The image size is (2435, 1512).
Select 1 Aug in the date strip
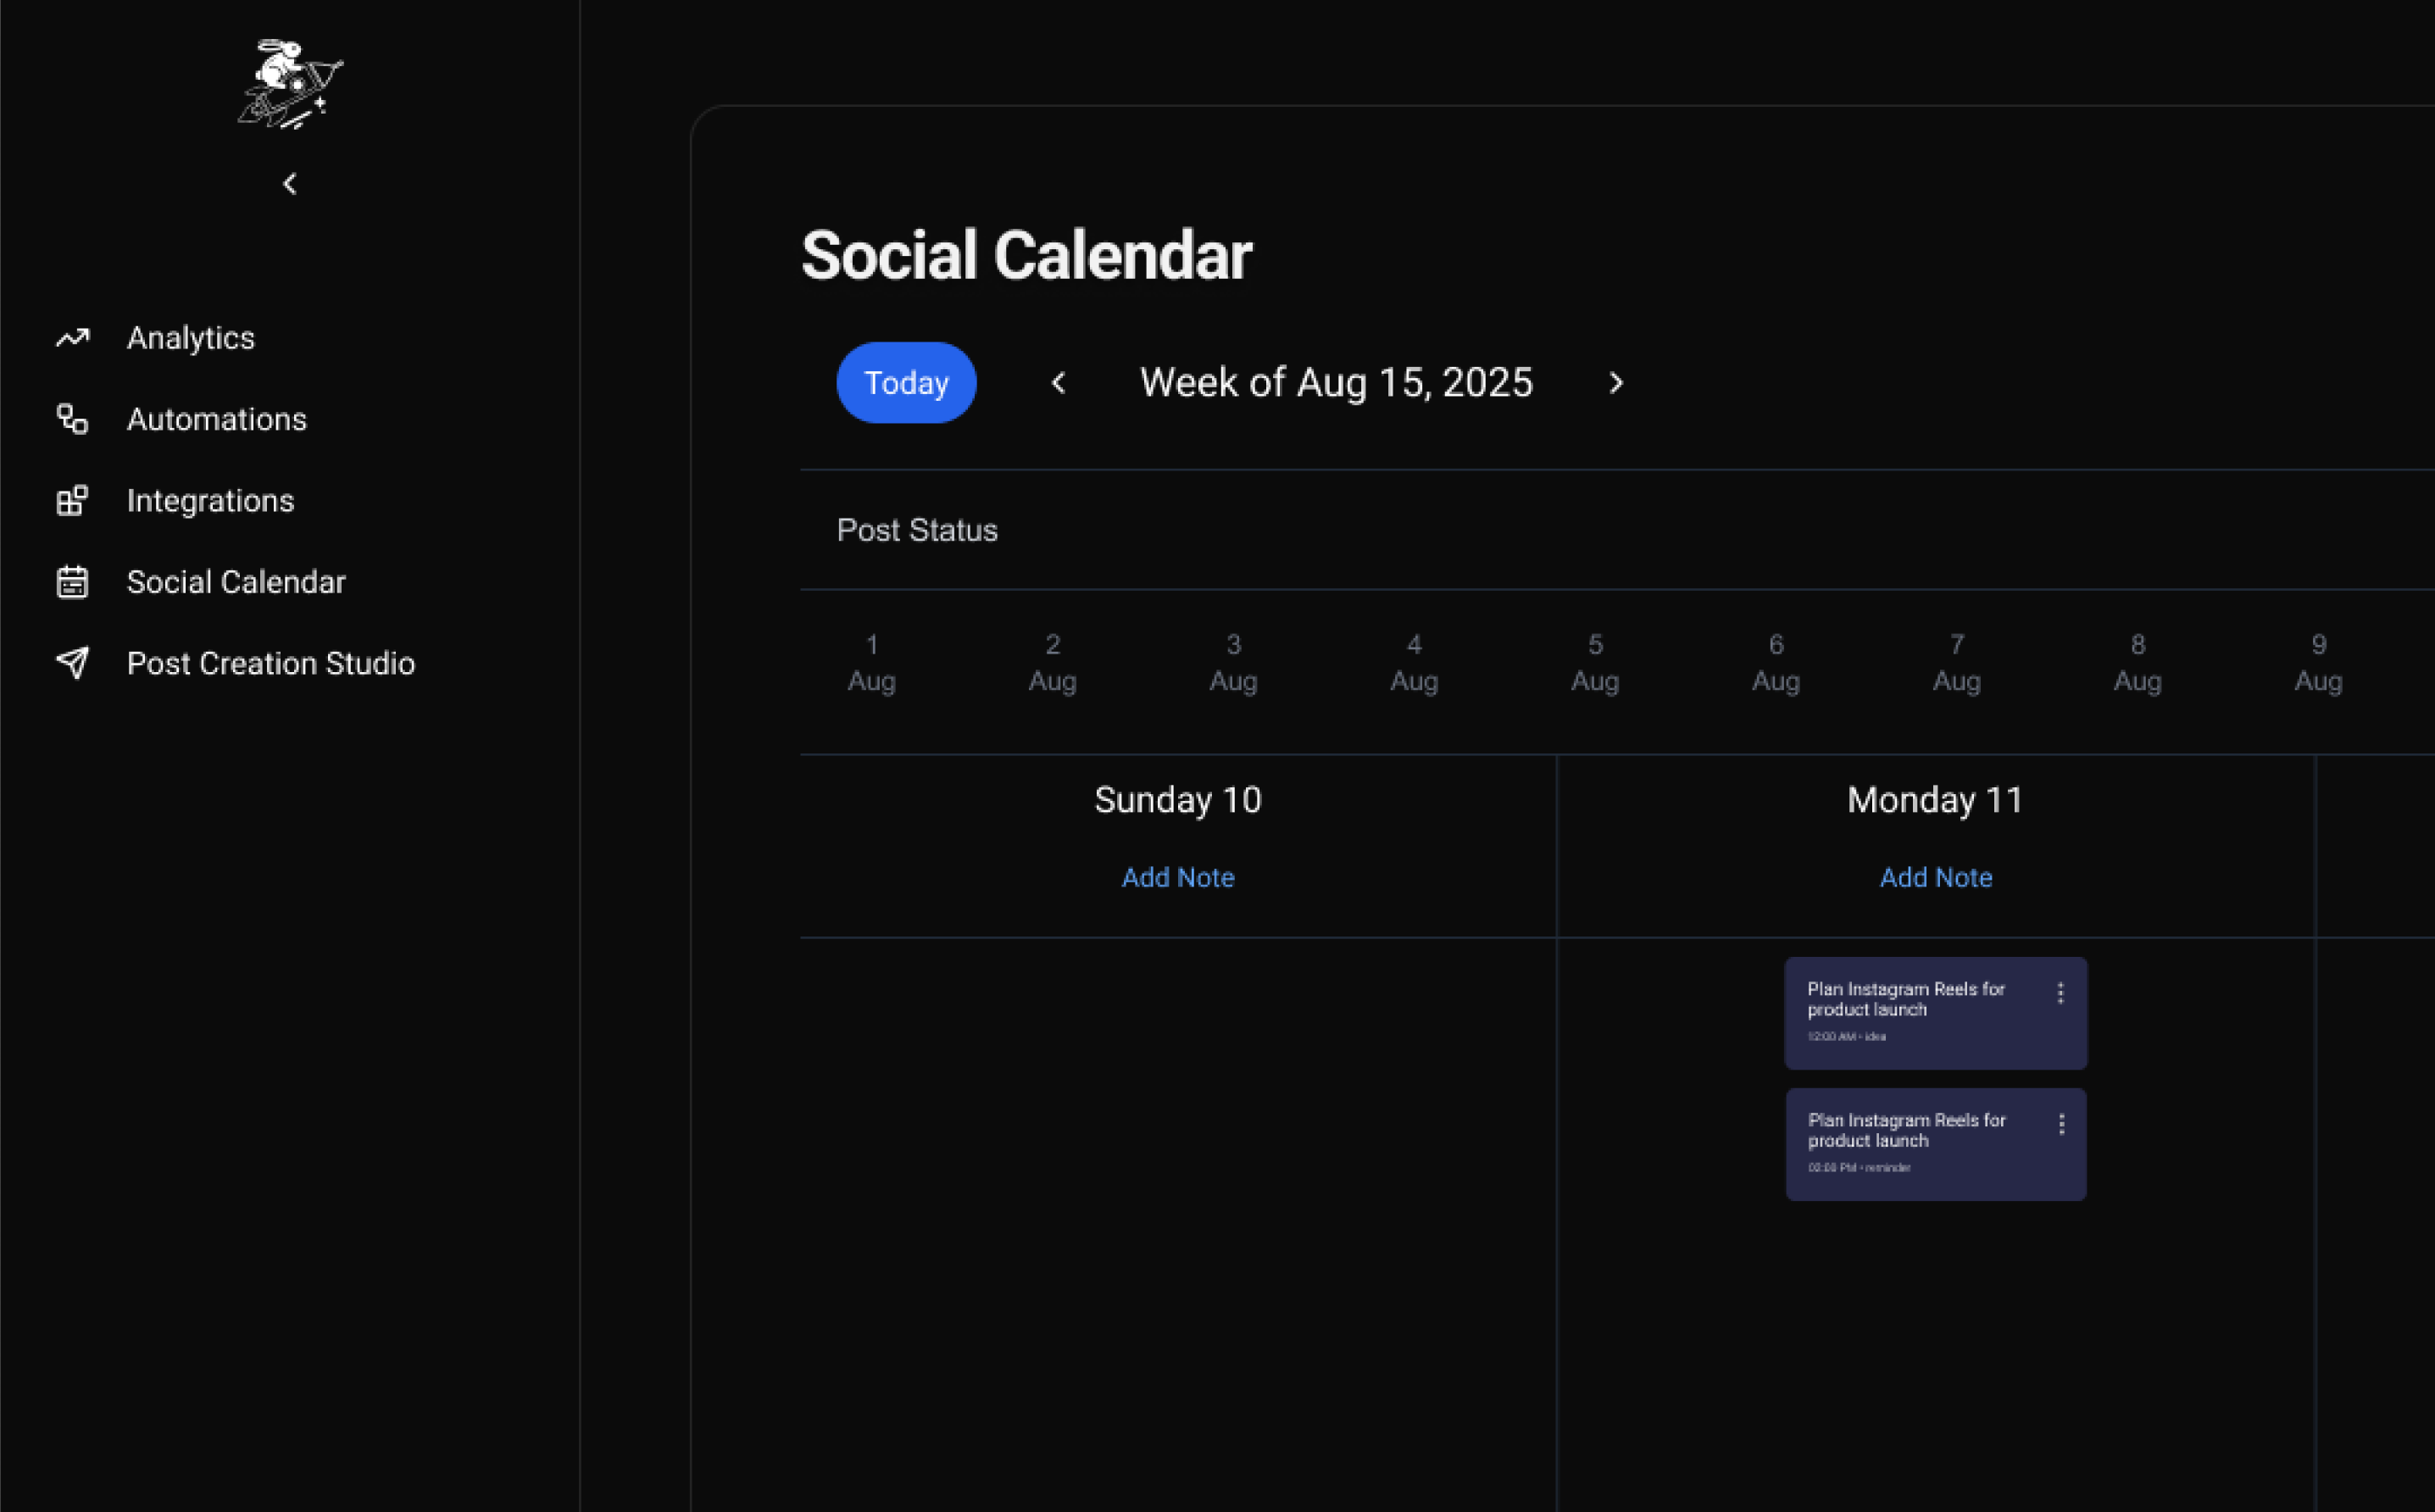click(871, 662)
